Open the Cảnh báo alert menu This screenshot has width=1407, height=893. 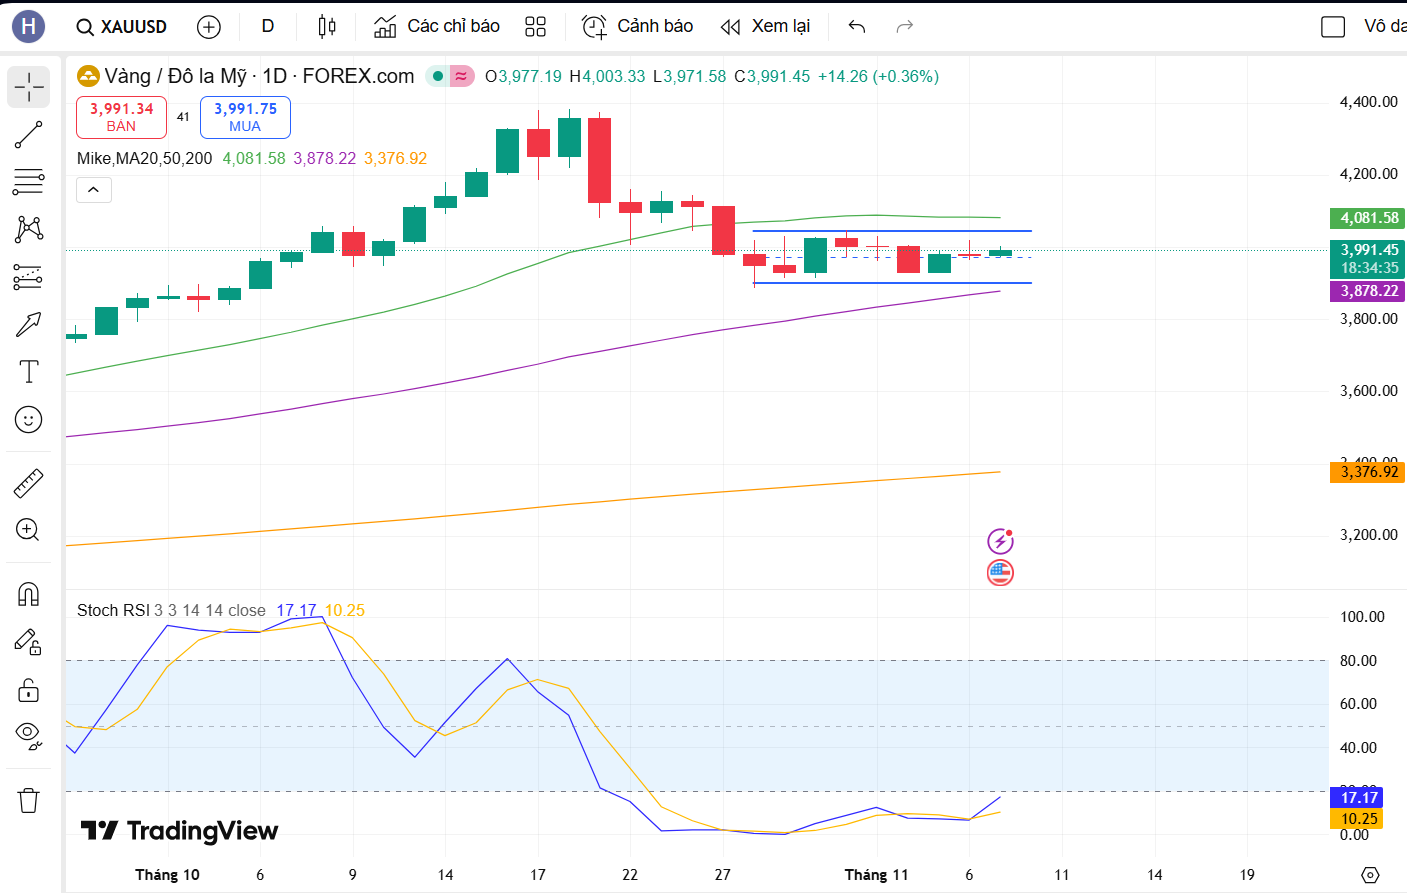coord(638,26)
